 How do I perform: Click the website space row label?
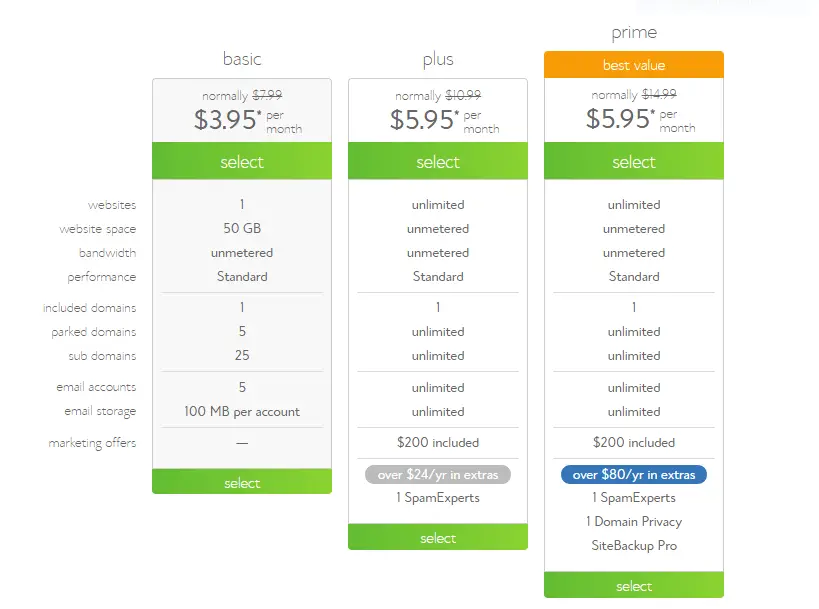98,229
